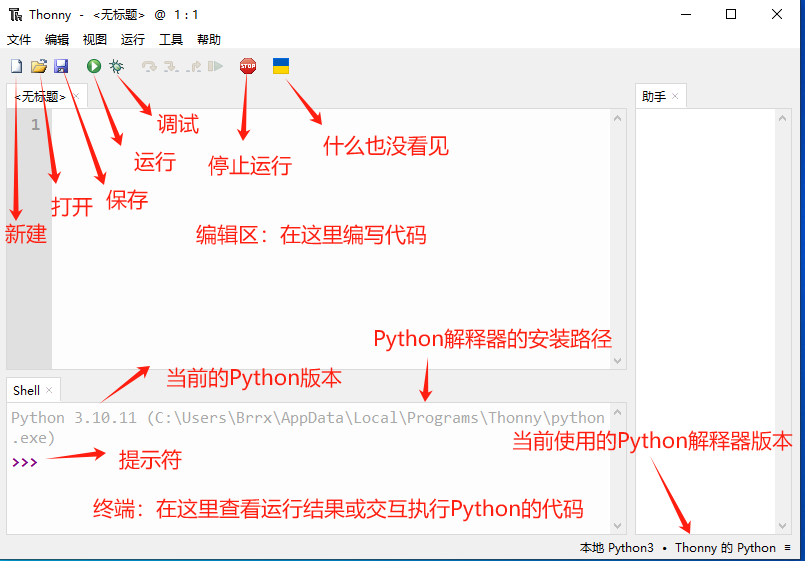Close the 助手 panel tab
Image resolution: width=805 pixels, height=561 pixels.
675,96
